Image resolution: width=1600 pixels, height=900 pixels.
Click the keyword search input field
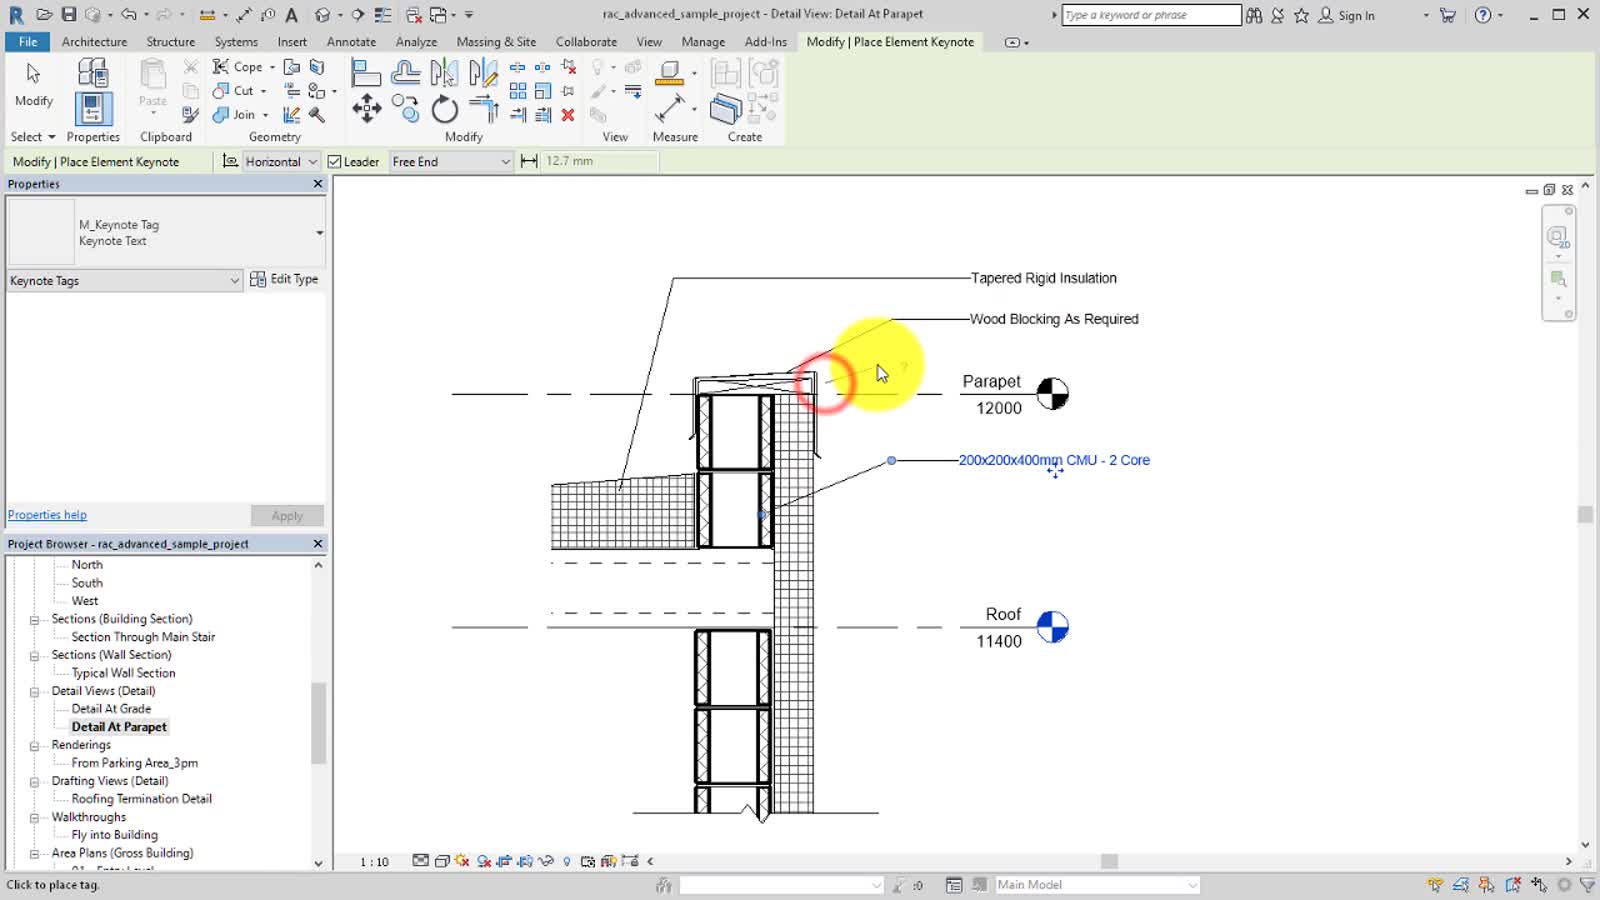1151,15
